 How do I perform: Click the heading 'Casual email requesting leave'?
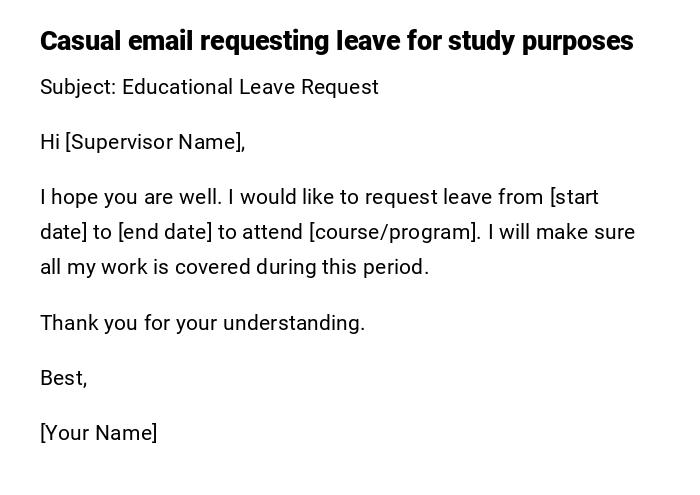tap(336, 41)
